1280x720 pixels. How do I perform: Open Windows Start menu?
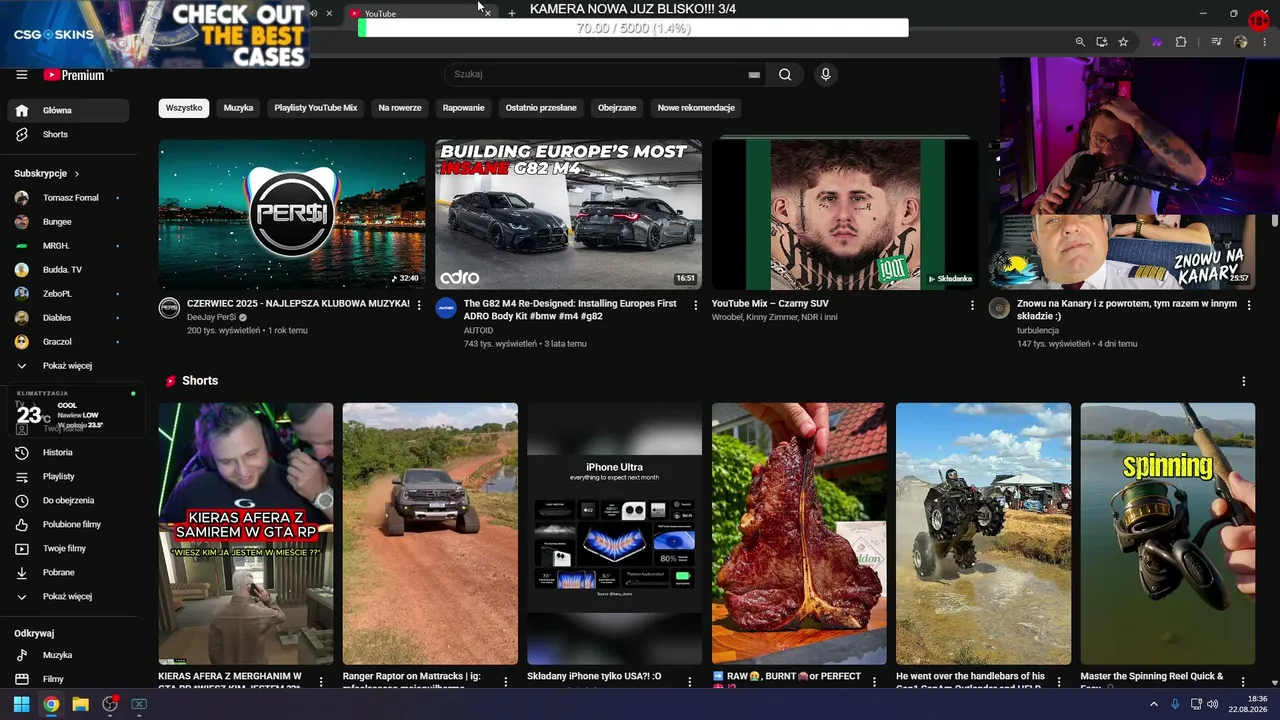[21, 704]
